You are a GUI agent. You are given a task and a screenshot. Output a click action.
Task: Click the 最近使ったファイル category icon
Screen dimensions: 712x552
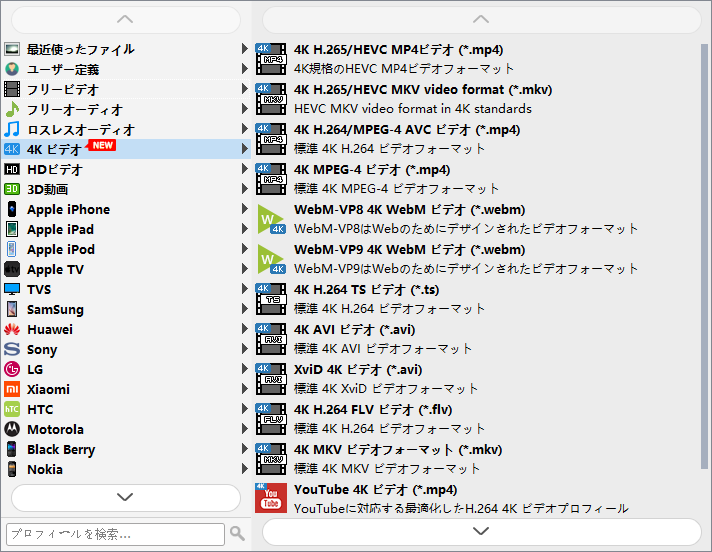pos(12,49)
